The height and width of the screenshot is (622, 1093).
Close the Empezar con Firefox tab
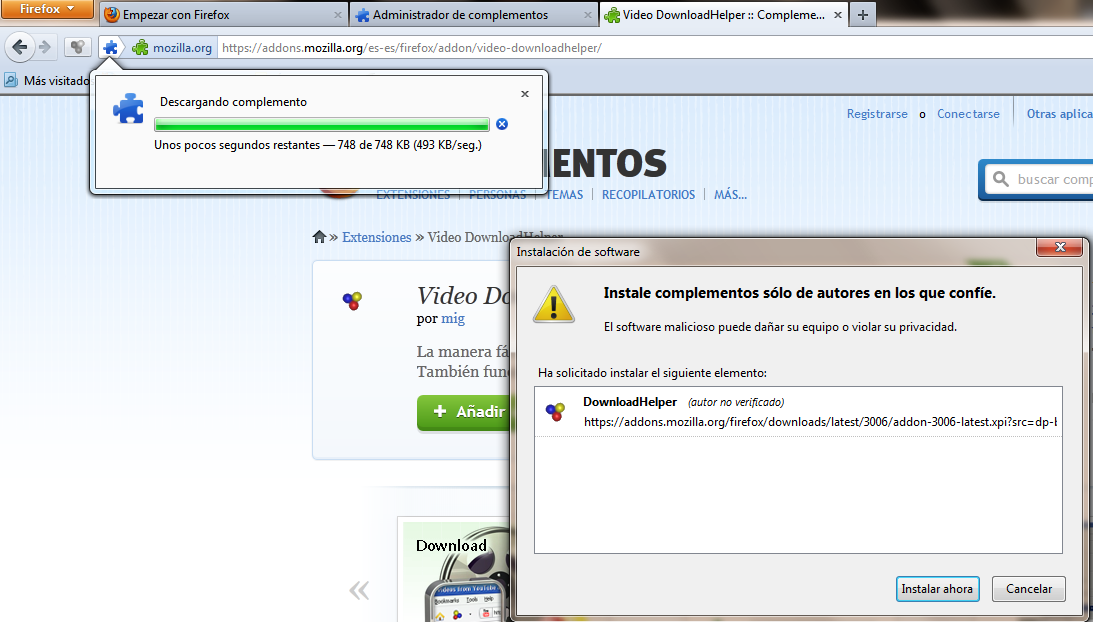(x=338, y=15)
